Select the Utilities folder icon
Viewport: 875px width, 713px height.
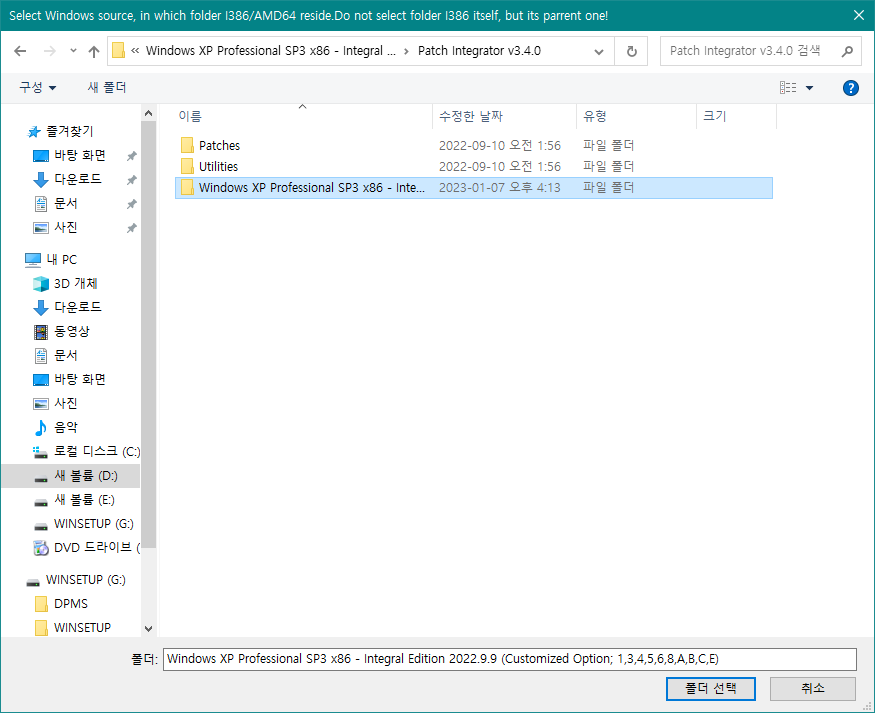(x=187, y=166)
